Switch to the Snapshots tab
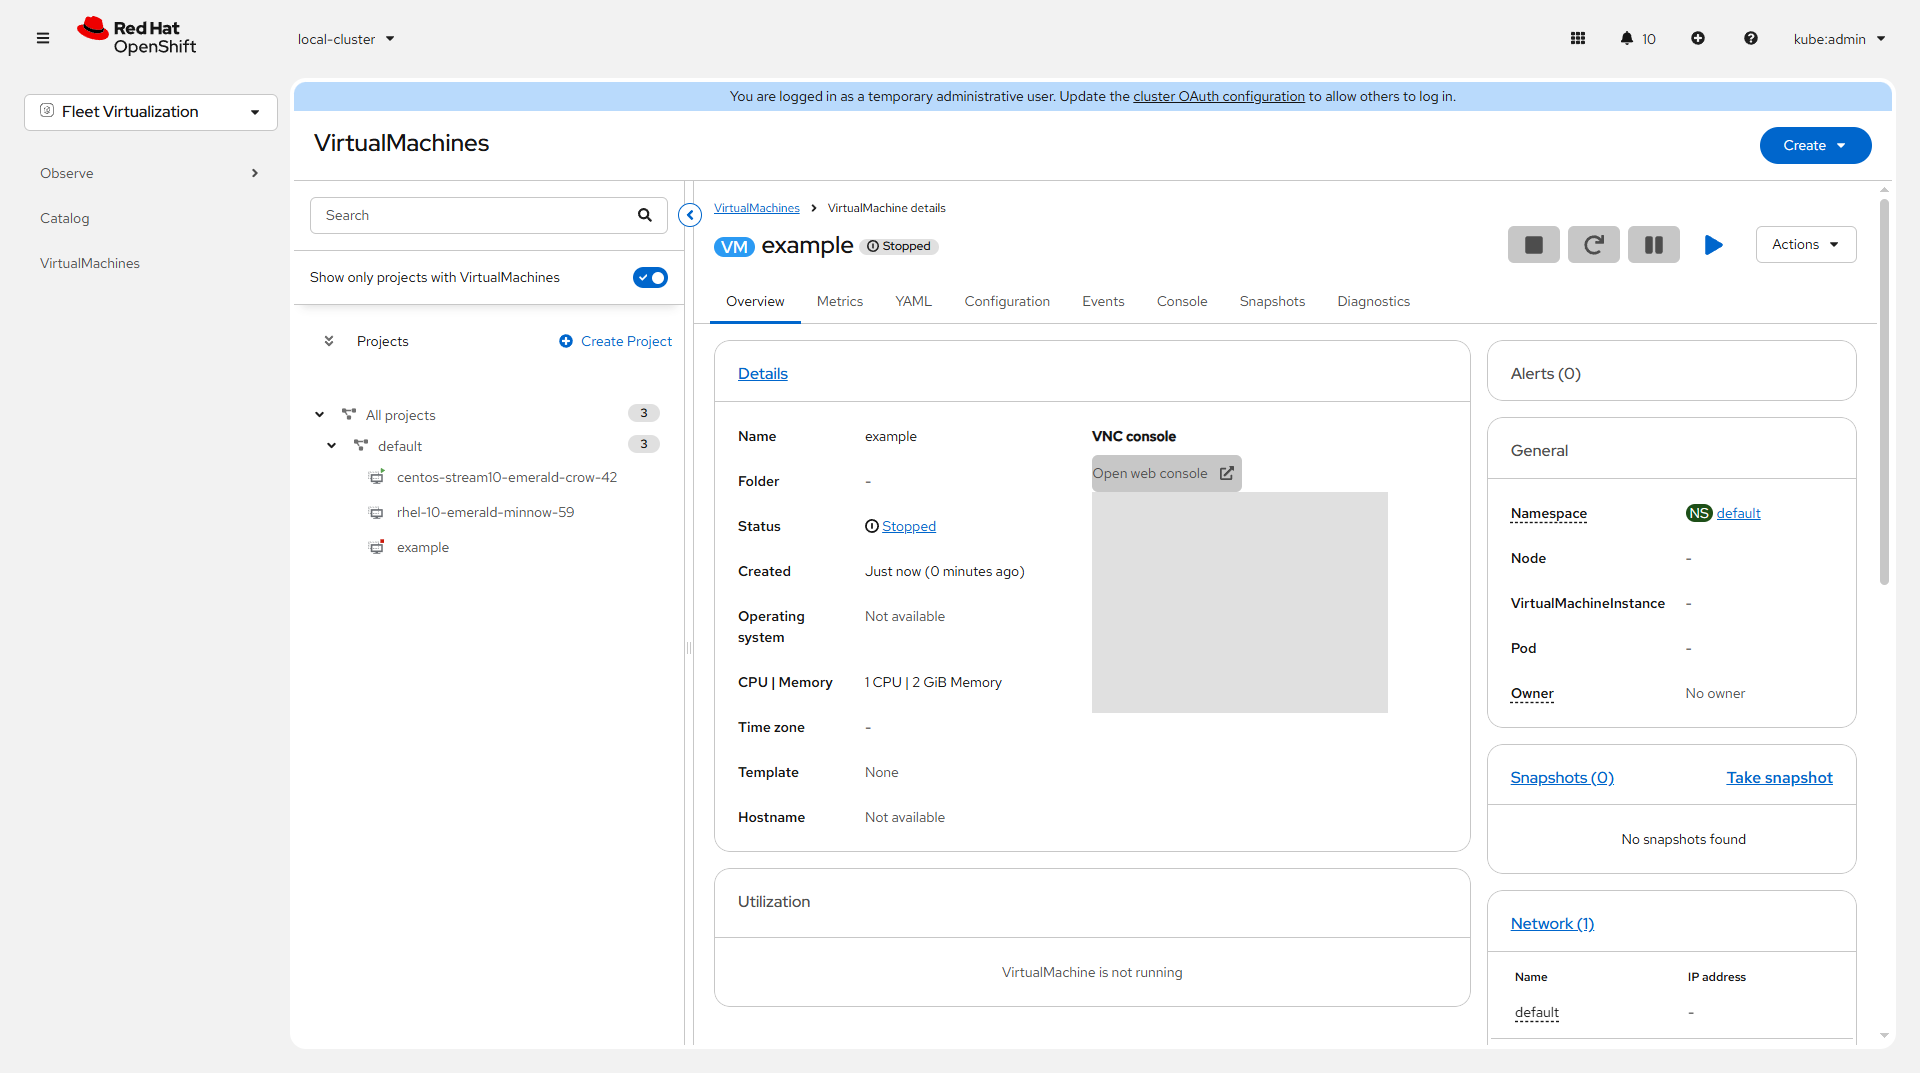The image size is (1920, 1073). pos(1272,302)
